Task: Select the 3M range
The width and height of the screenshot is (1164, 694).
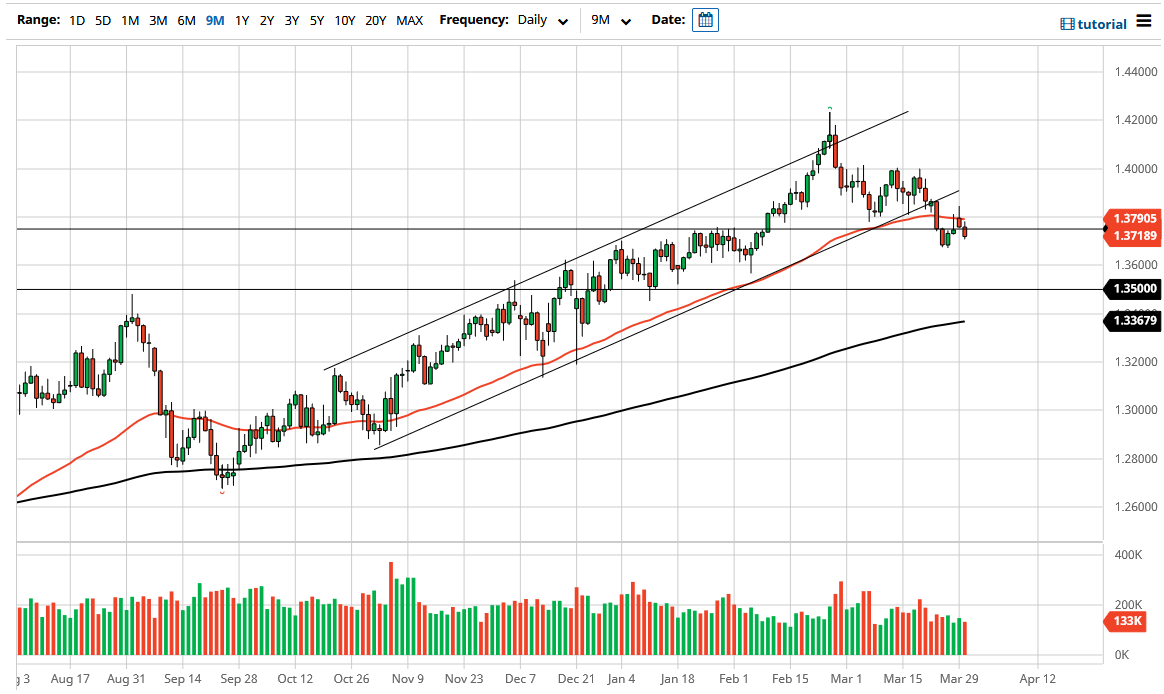Action: pyautogui.click(x=157, y=19)
